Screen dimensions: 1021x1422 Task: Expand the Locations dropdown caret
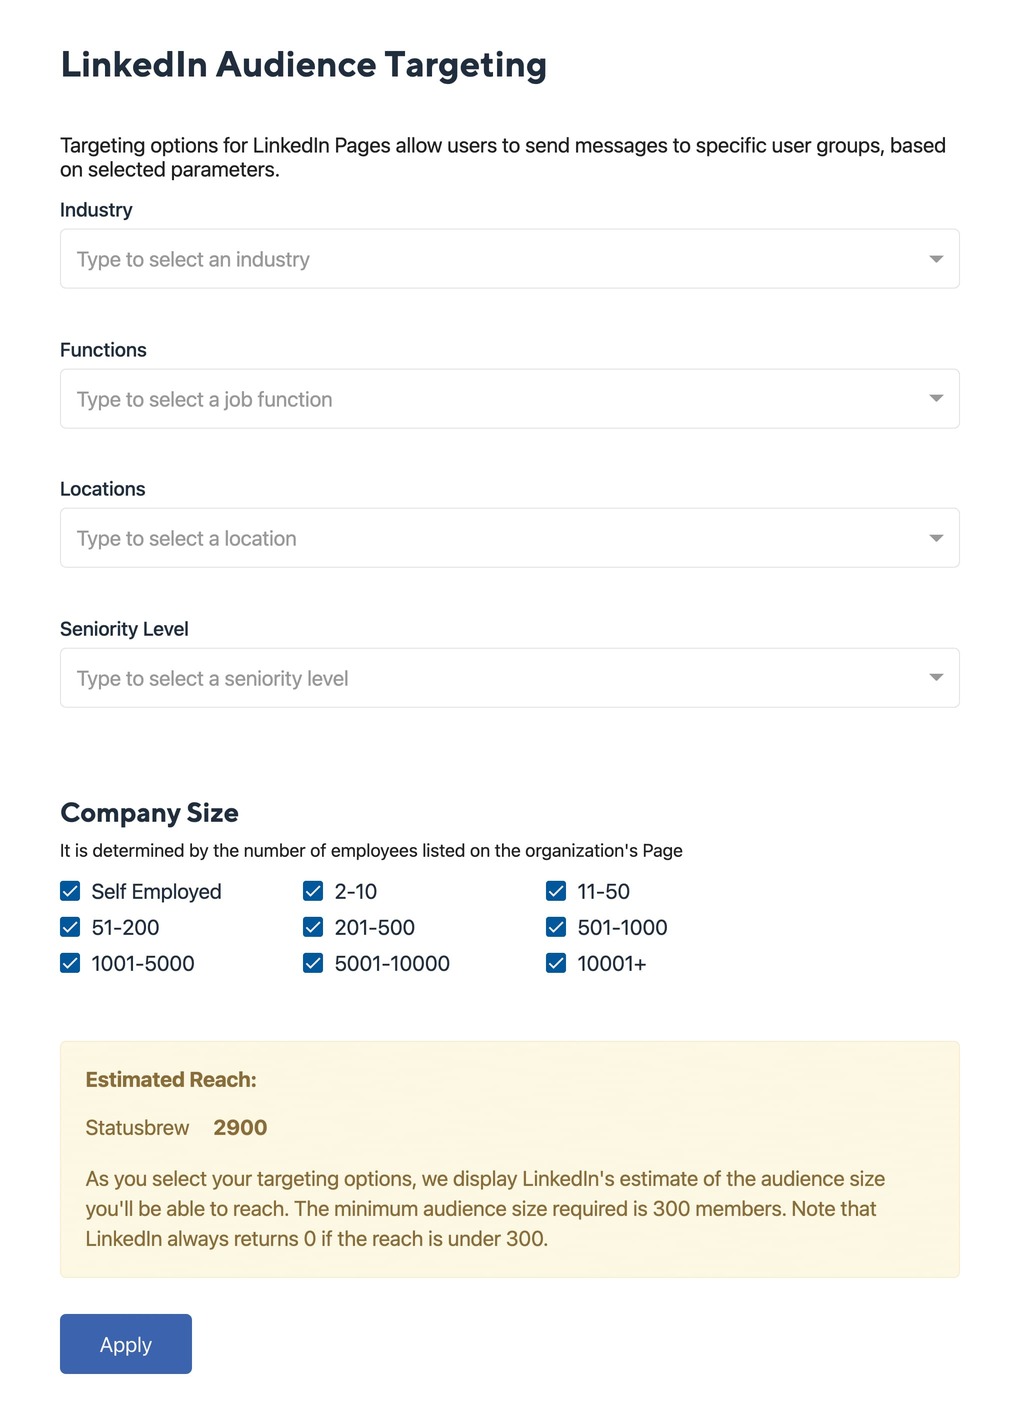coord(936,538)
